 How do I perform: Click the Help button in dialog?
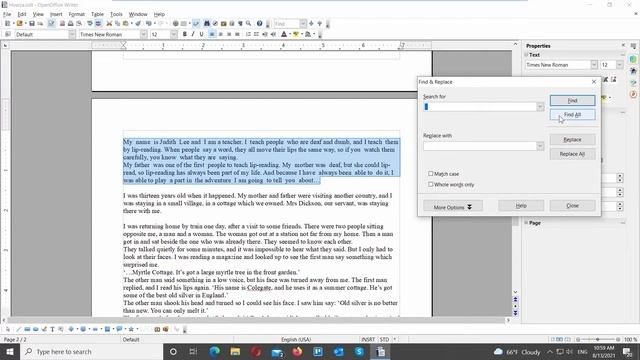pos(521,206)
